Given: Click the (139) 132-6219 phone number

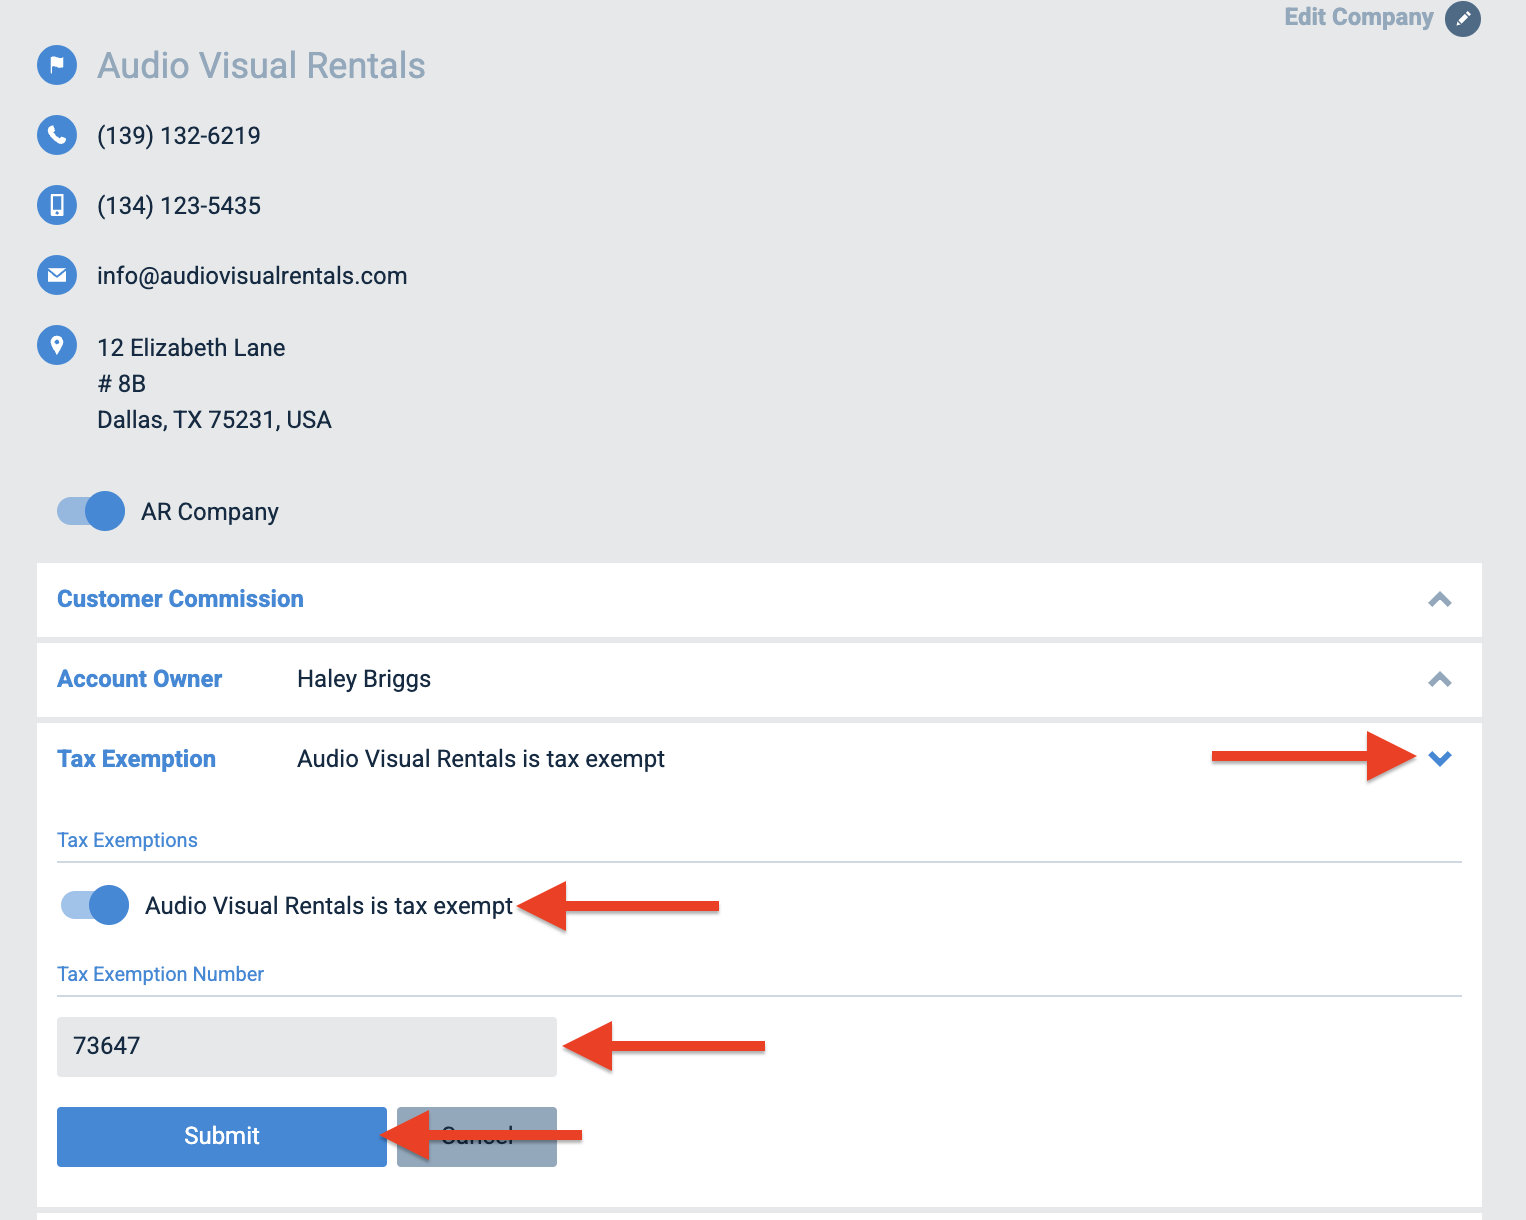Looking at the screenshot, I should tap(179, 136).
